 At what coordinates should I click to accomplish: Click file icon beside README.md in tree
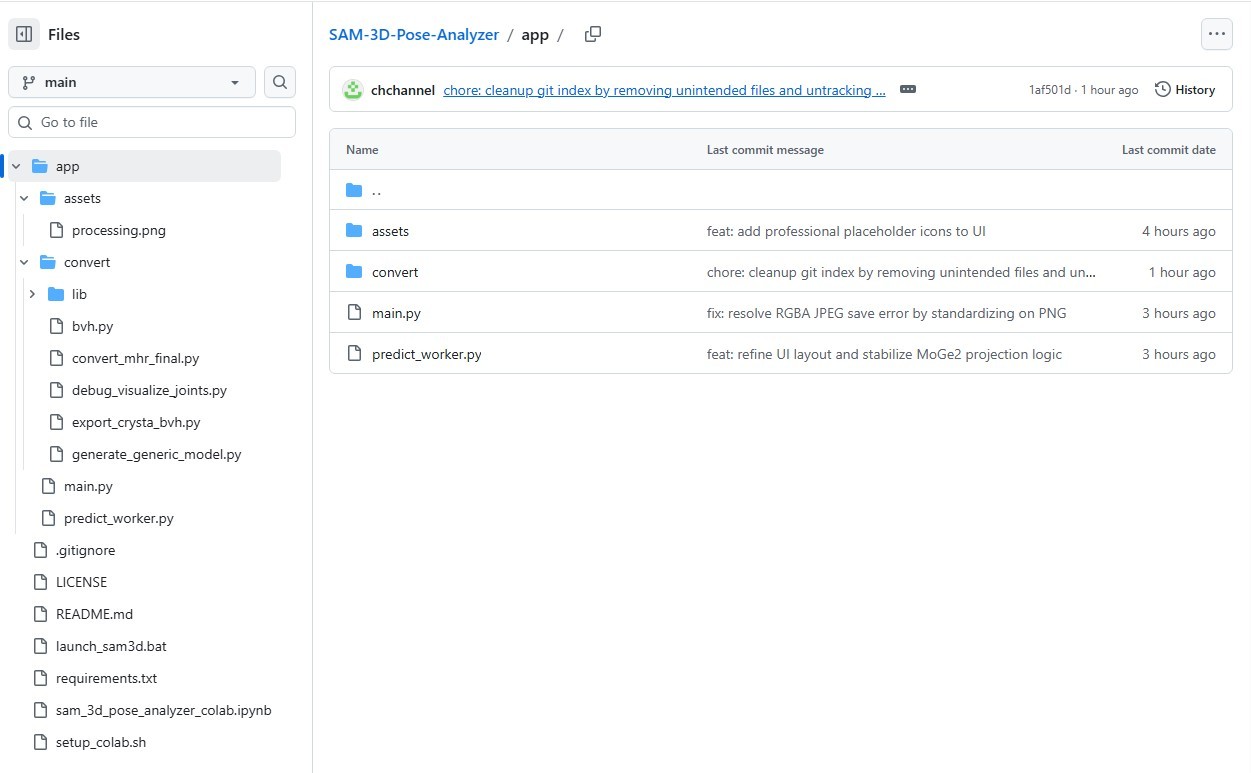pos(40,614)
